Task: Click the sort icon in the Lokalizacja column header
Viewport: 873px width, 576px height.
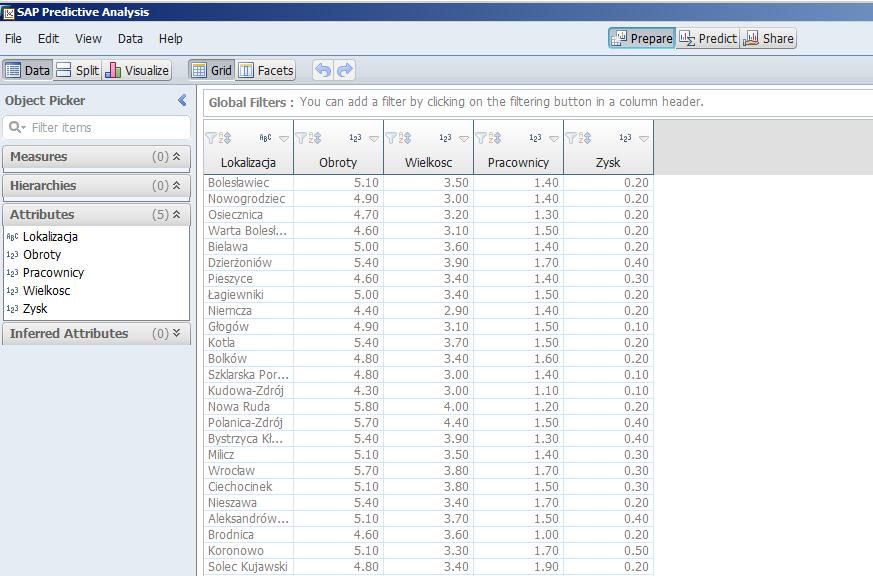Action: click(x=225, y=138)
